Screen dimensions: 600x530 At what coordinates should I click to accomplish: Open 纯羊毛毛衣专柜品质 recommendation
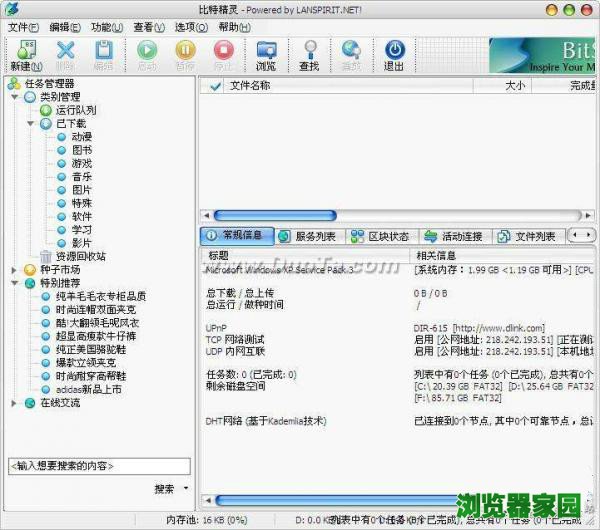101,296
